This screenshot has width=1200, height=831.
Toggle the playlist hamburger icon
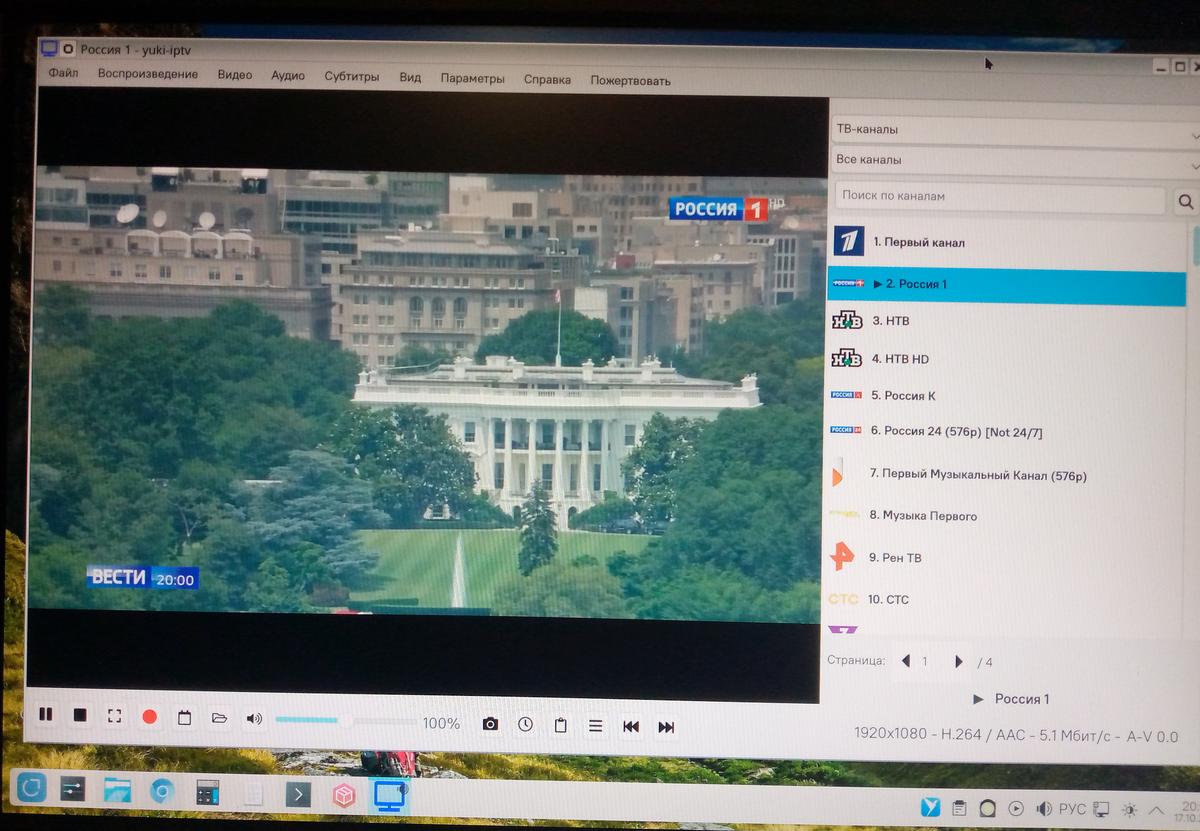coord(595,726)
